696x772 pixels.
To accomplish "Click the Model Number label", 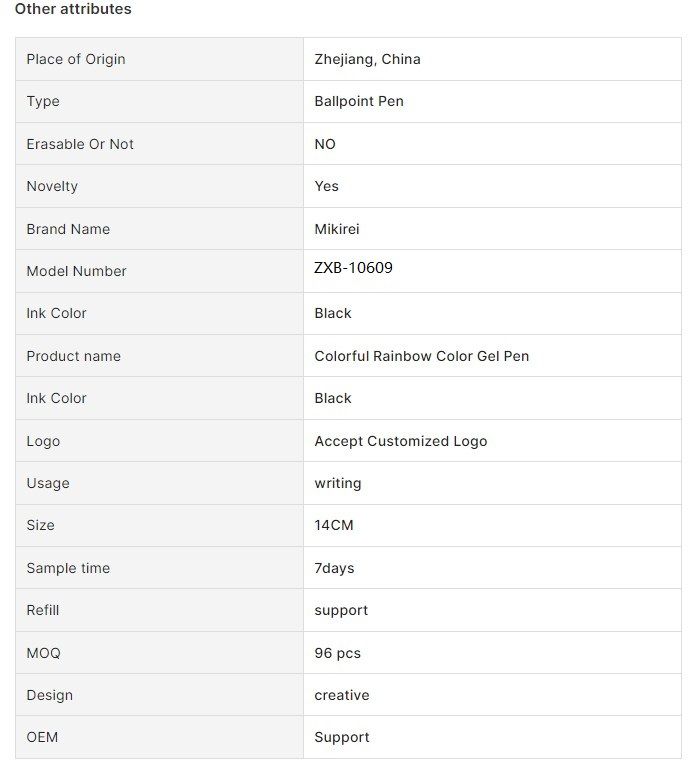I will click(x=76, y=271).
